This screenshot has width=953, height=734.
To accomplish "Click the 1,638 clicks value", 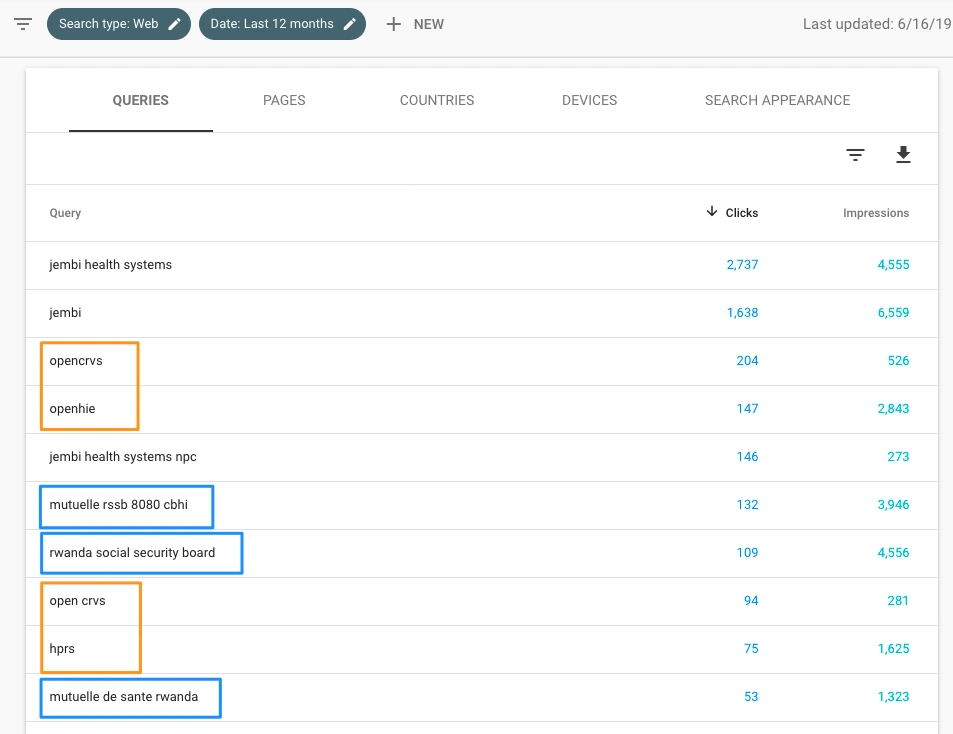I will [x=742, y=313].
